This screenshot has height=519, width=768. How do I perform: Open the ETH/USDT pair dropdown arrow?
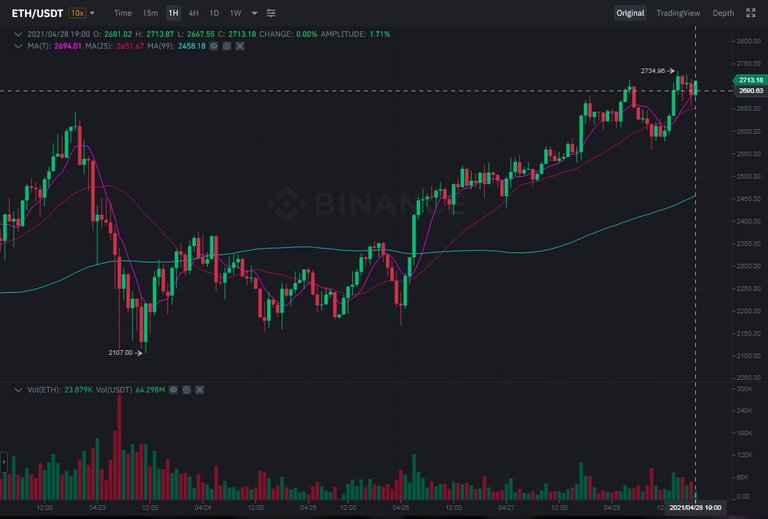pyautogui.click(x=92, y=13)
